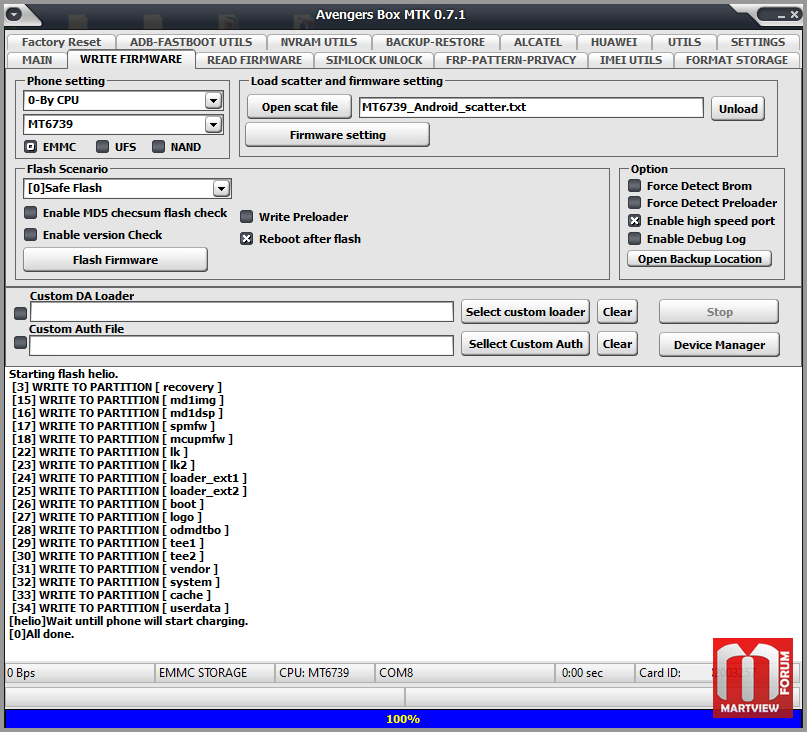Turn on Enable Debug Log
Viewport: 807px width, 732px height.
pos(635,238)
